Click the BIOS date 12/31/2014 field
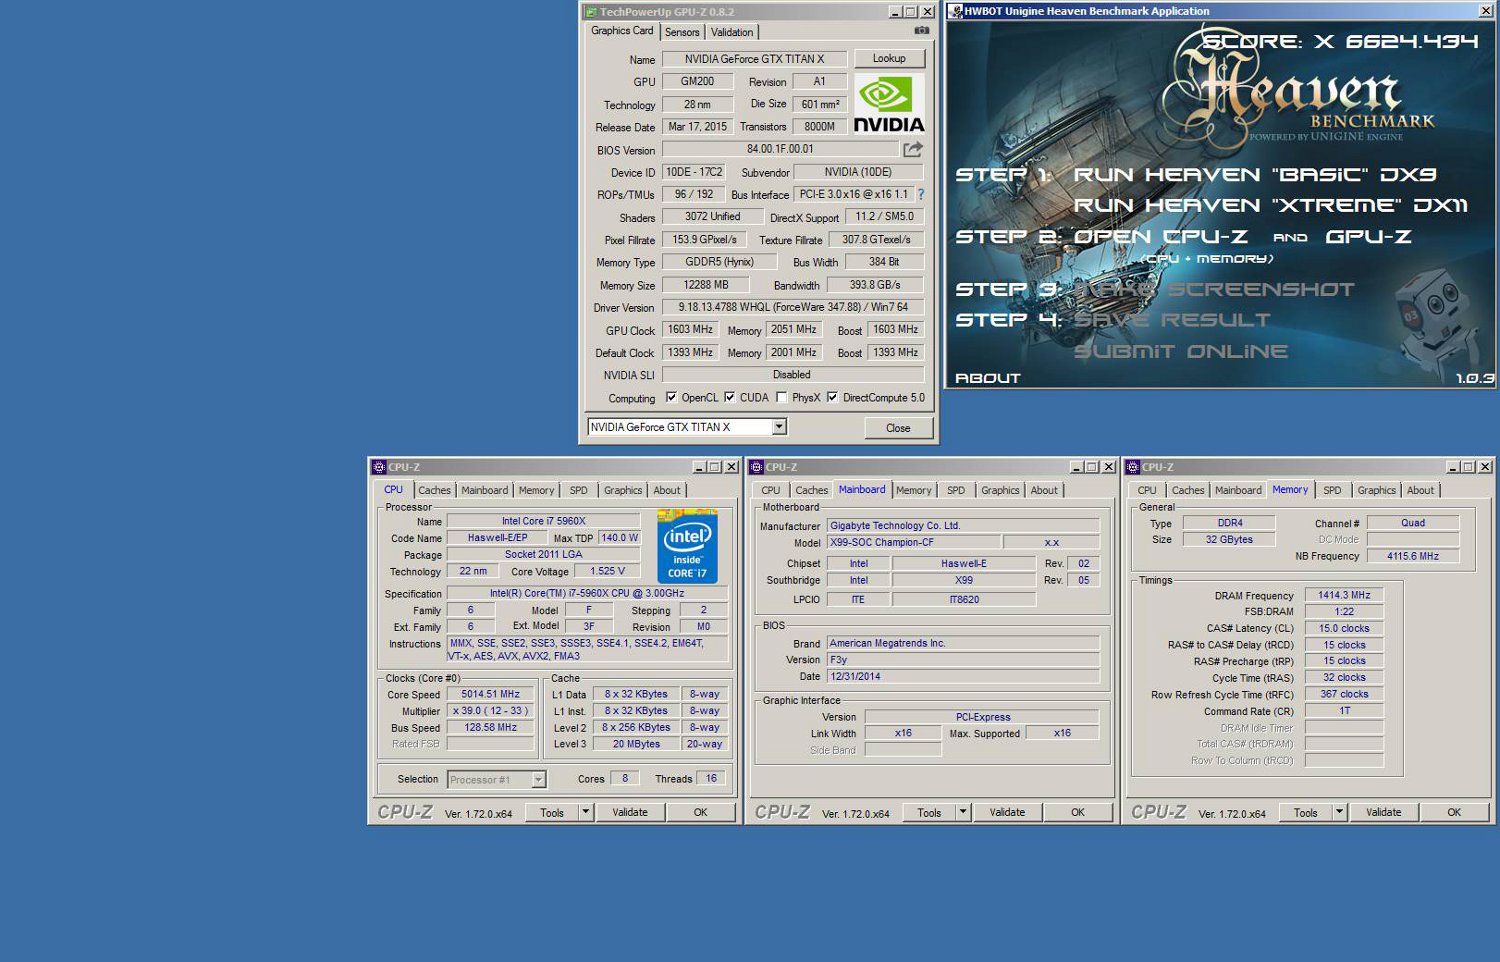This screenshot has height=962, width=1500. (963, 676)
